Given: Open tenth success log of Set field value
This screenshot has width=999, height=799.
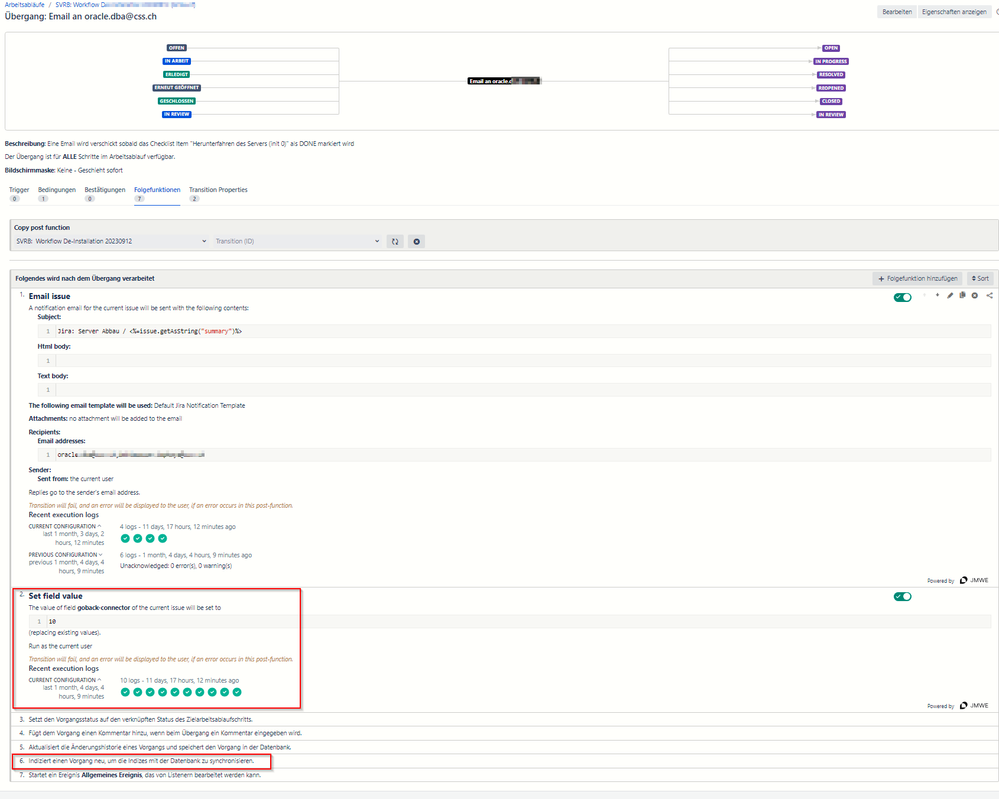Looking at the screenshot, I should [x=237, y=692].
